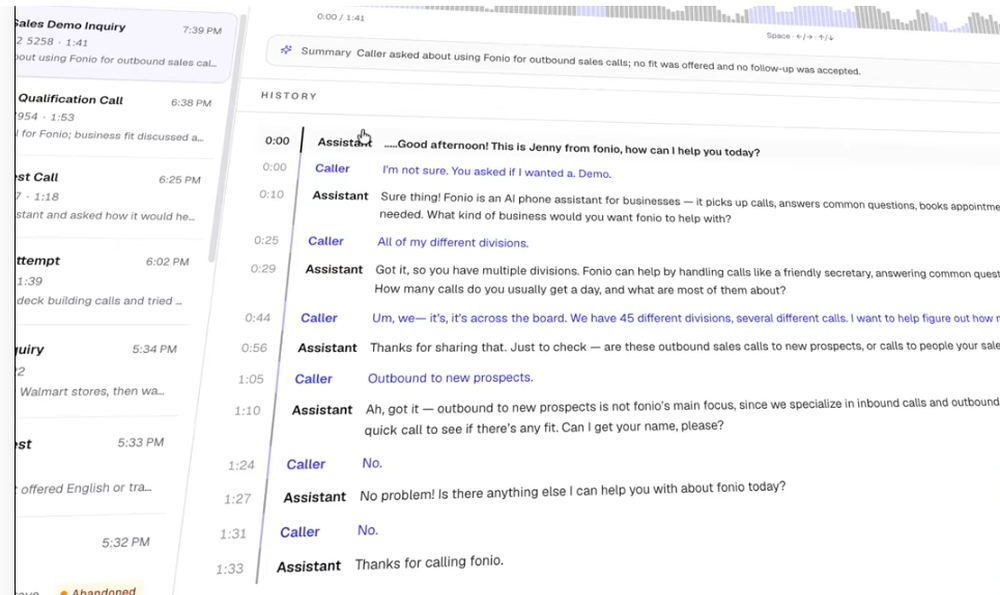This screenshot has height=595, width=1000.
Task: Select the call logged at 6:02 PM
Action: pyautogui.click(x=102, y=281)
